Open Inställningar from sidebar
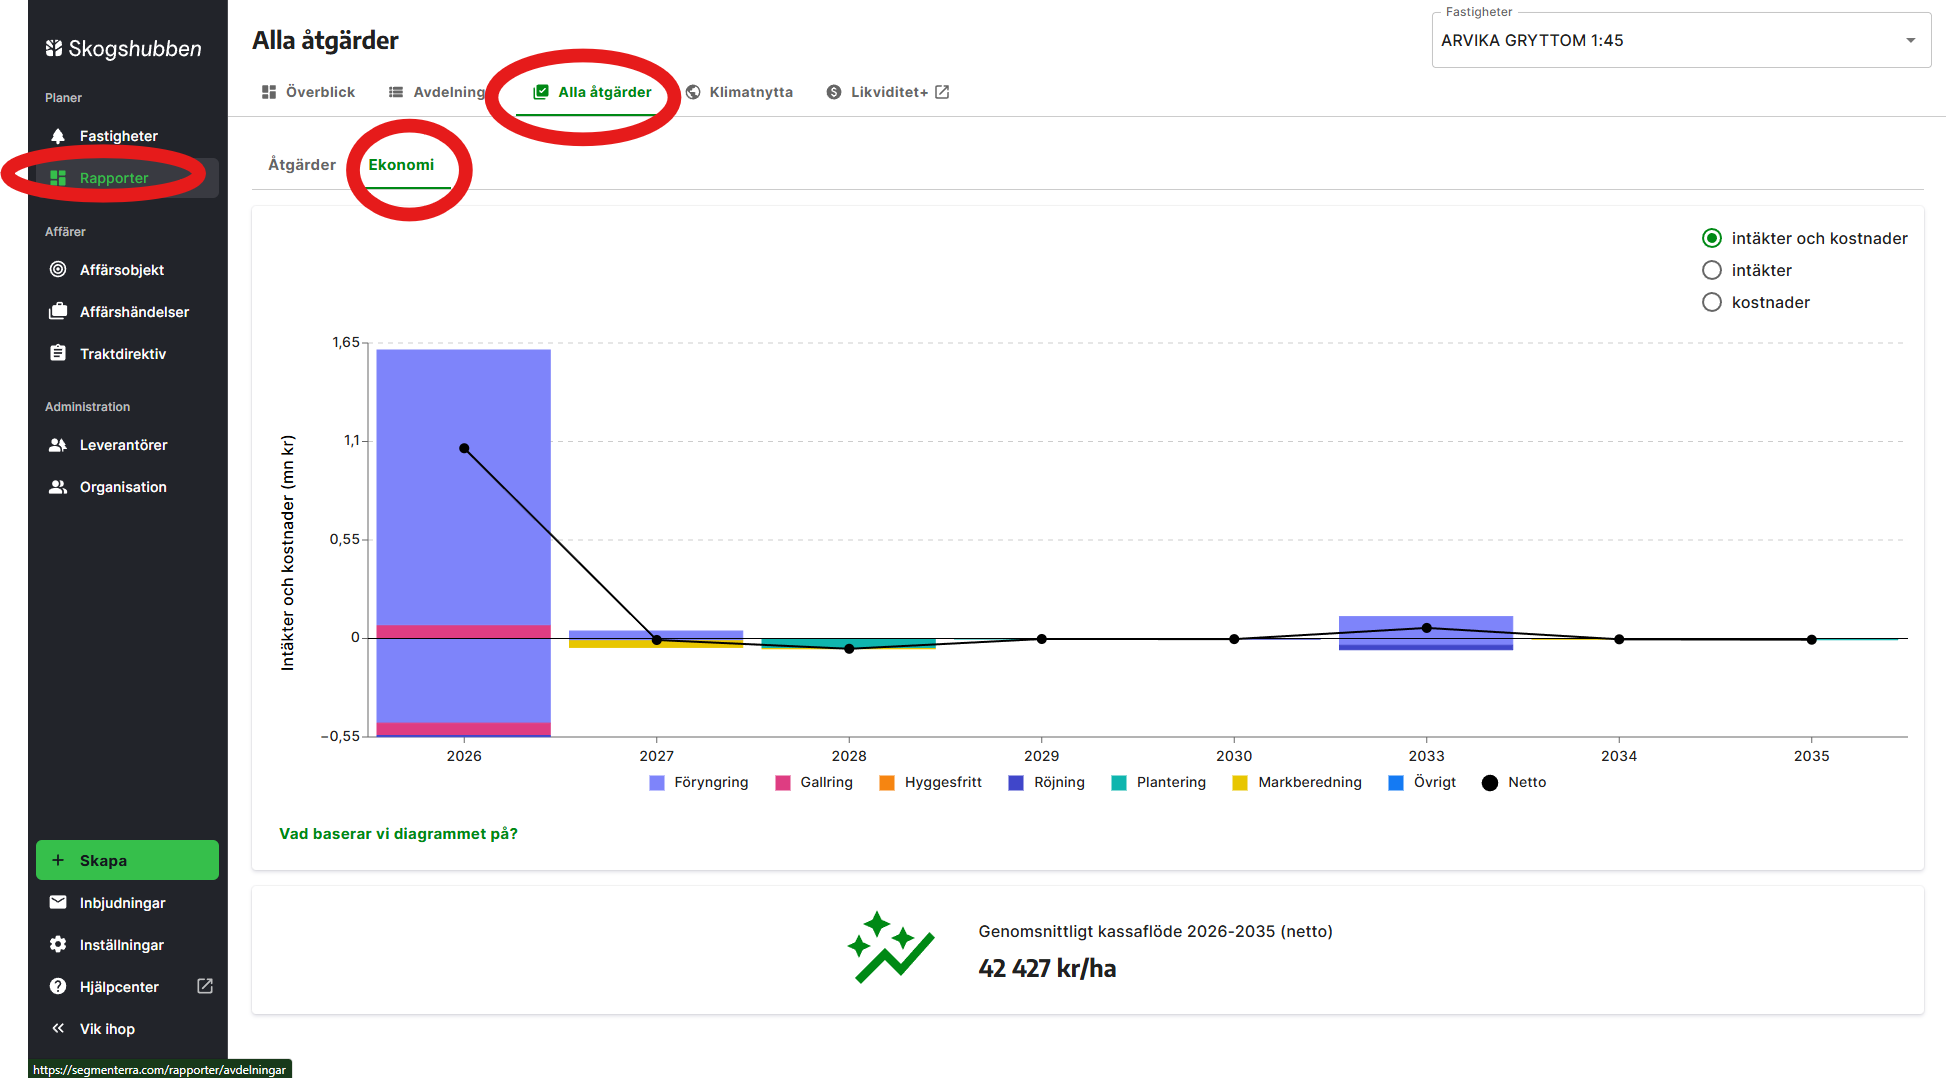The height and width of the screenshot is (1078, 1946). click(x=127, y=945)
